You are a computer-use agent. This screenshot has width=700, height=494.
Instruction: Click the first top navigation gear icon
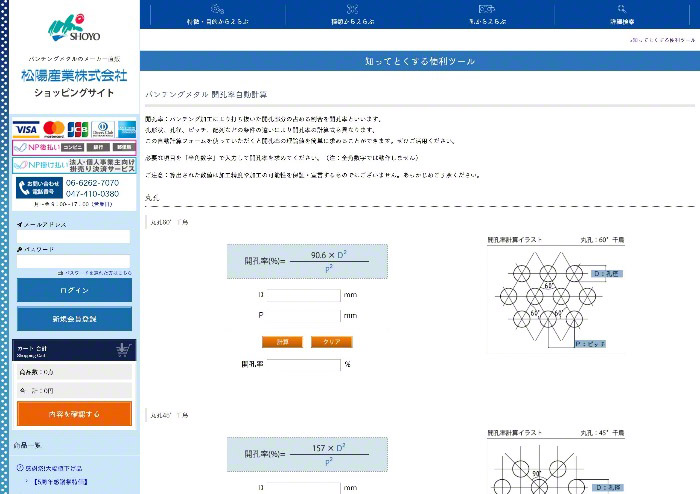(217, 9)
